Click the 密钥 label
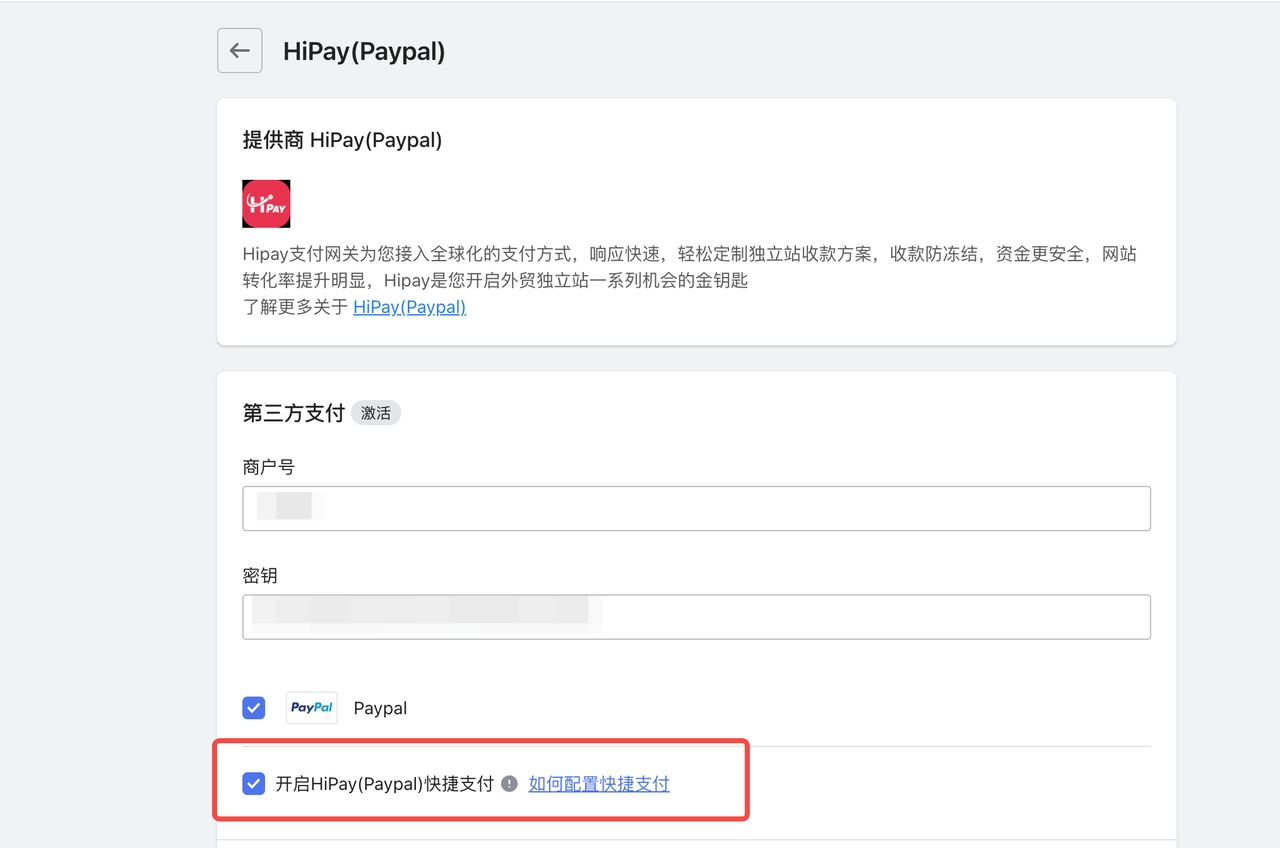This screenshot has height=848, width=1280. pos(260,576)
